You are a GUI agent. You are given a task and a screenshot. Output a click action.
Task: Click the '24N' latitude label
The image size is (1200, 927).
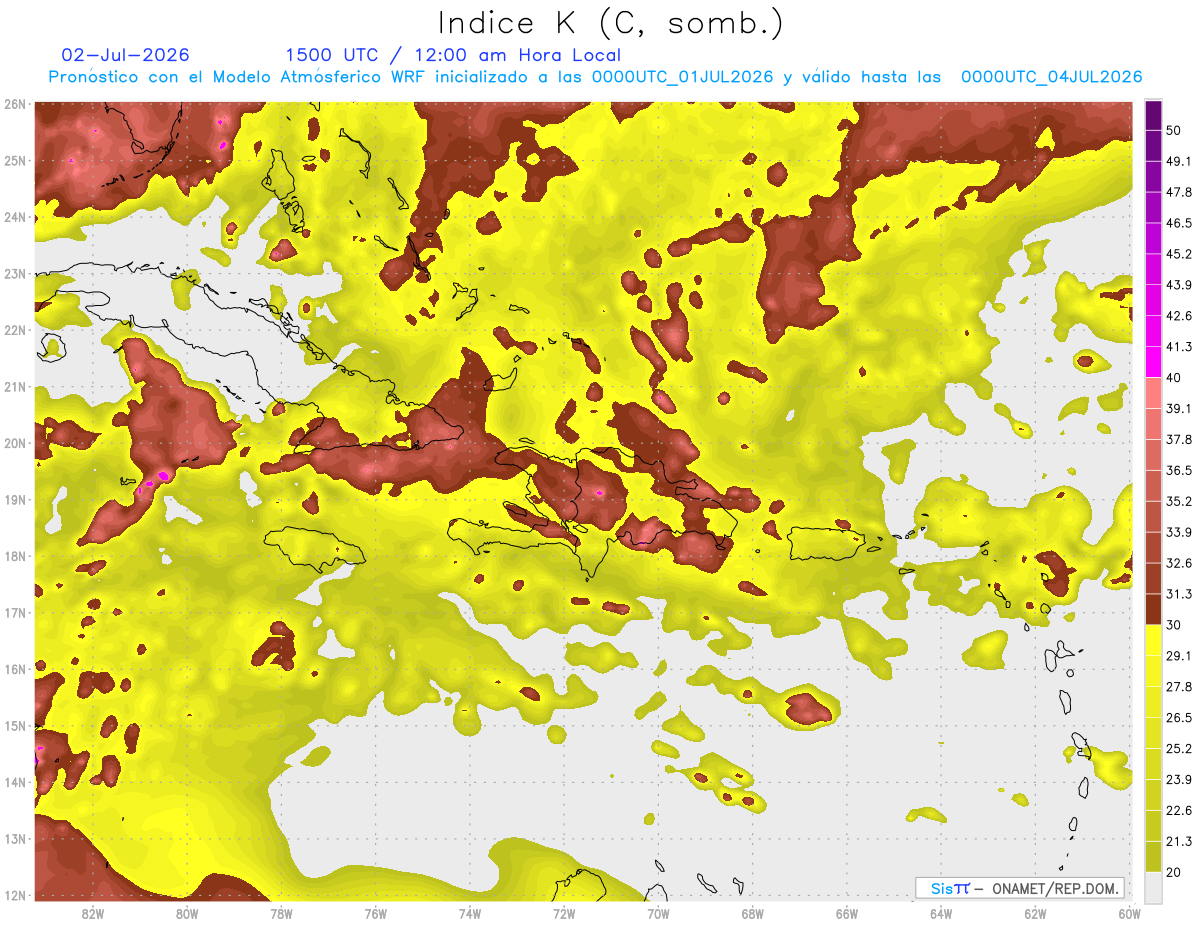[x=14, y=217]
